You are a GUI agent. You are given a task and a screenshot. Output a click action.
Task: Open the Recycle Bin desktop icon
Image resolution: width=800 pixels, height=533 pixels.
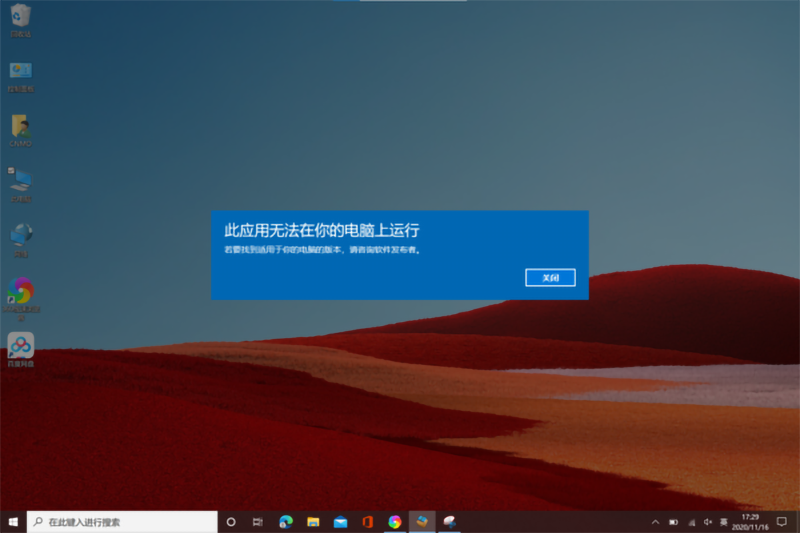click(20, 20)
